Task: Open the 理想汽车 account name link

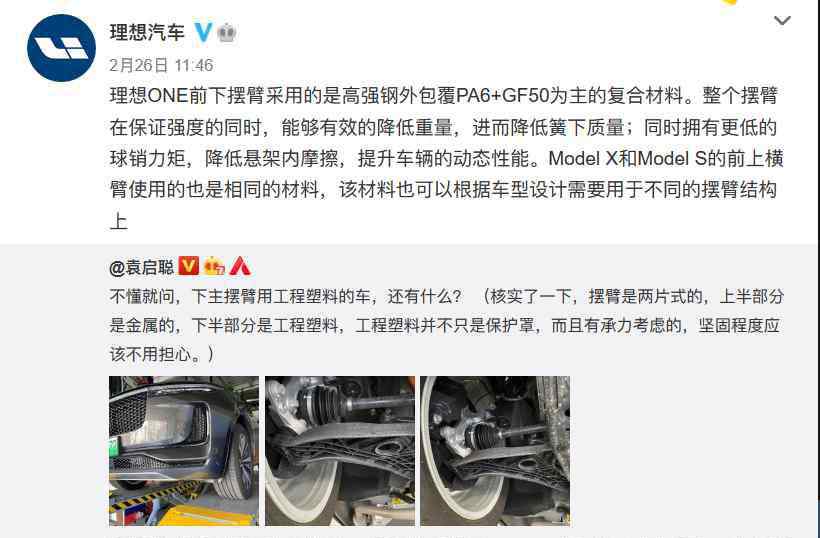Action: (147, 32)
